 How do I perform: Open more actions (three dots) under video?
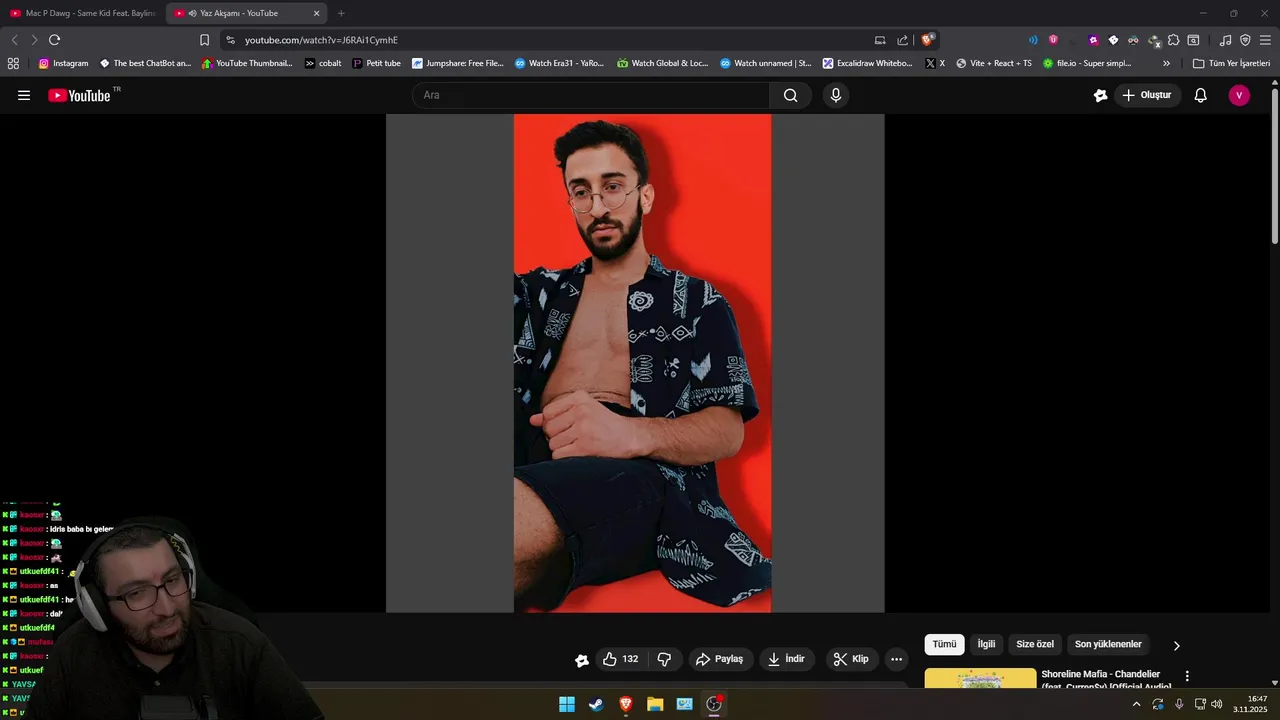pyautogui.click(x=897, y=659)
